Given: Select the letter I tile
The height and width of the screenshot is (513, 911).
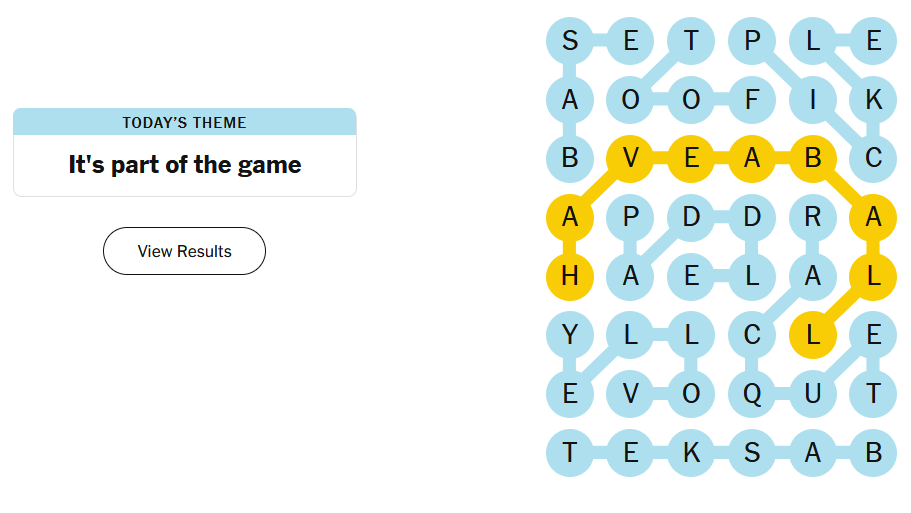Looking at the screenshot, I should (812, 99).
